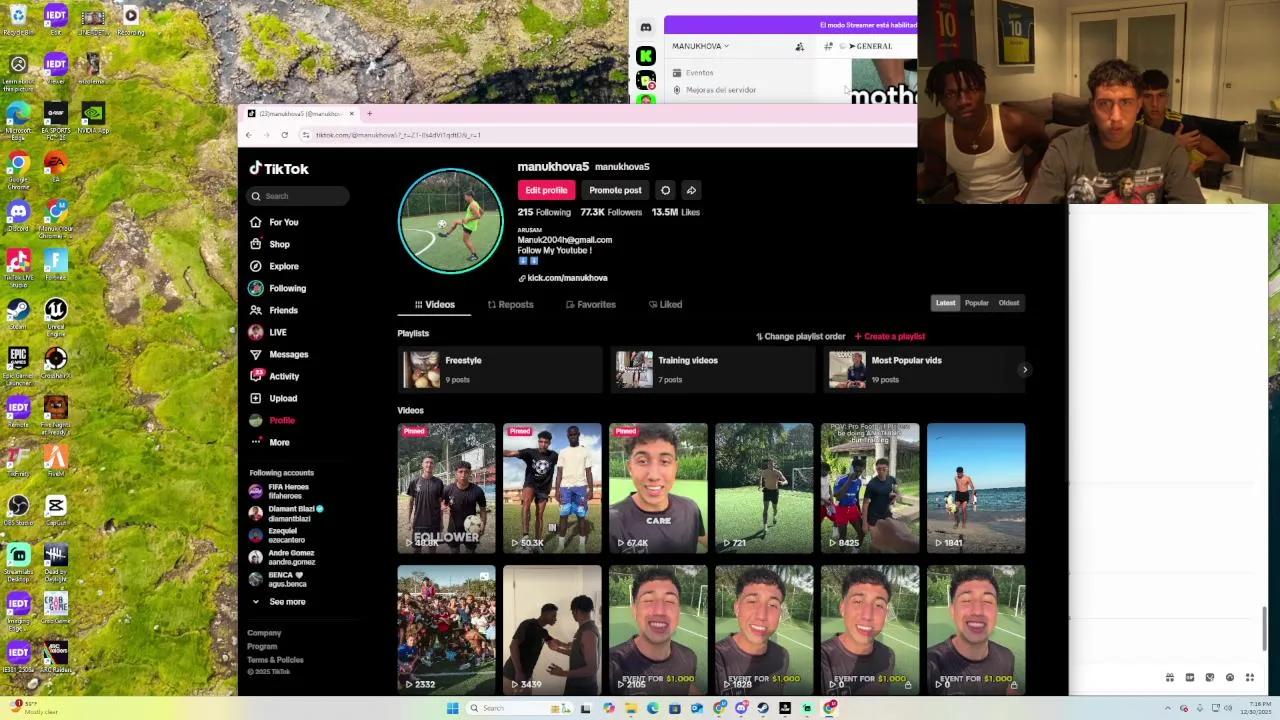Click the TikTok logo
The image size is (1280, 720).
279,169
